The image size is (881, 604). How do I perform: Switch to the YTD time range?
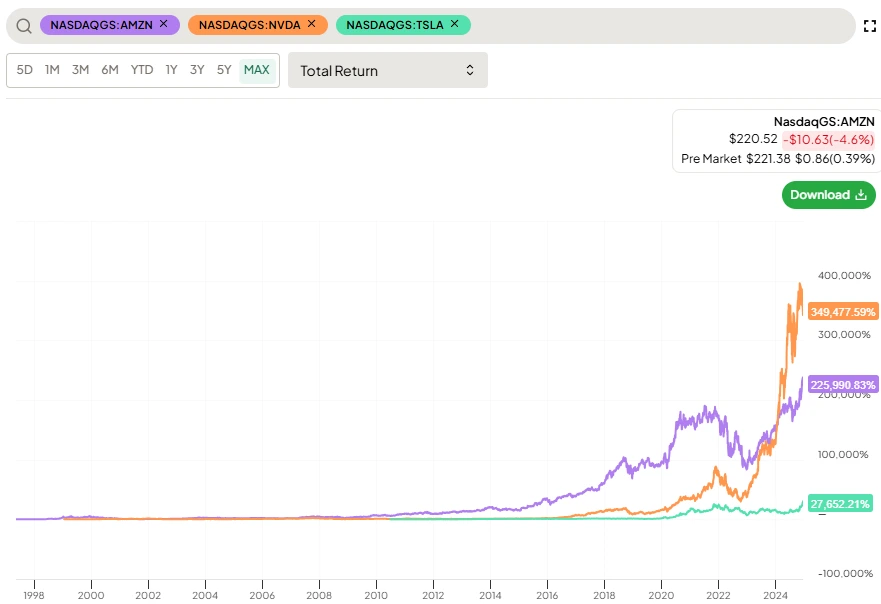click(x=142, y=70)
